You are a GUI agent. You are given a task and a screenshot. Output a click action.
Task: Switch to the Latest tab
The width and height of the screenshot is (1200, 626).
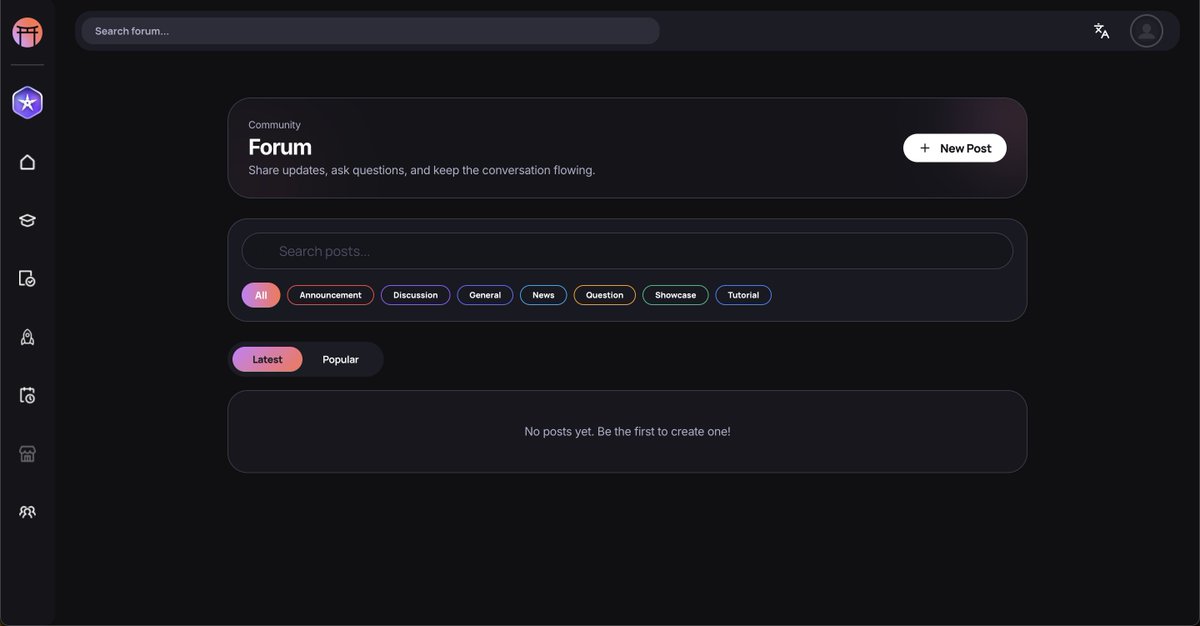pyautogui.click(x=267, y=359)
